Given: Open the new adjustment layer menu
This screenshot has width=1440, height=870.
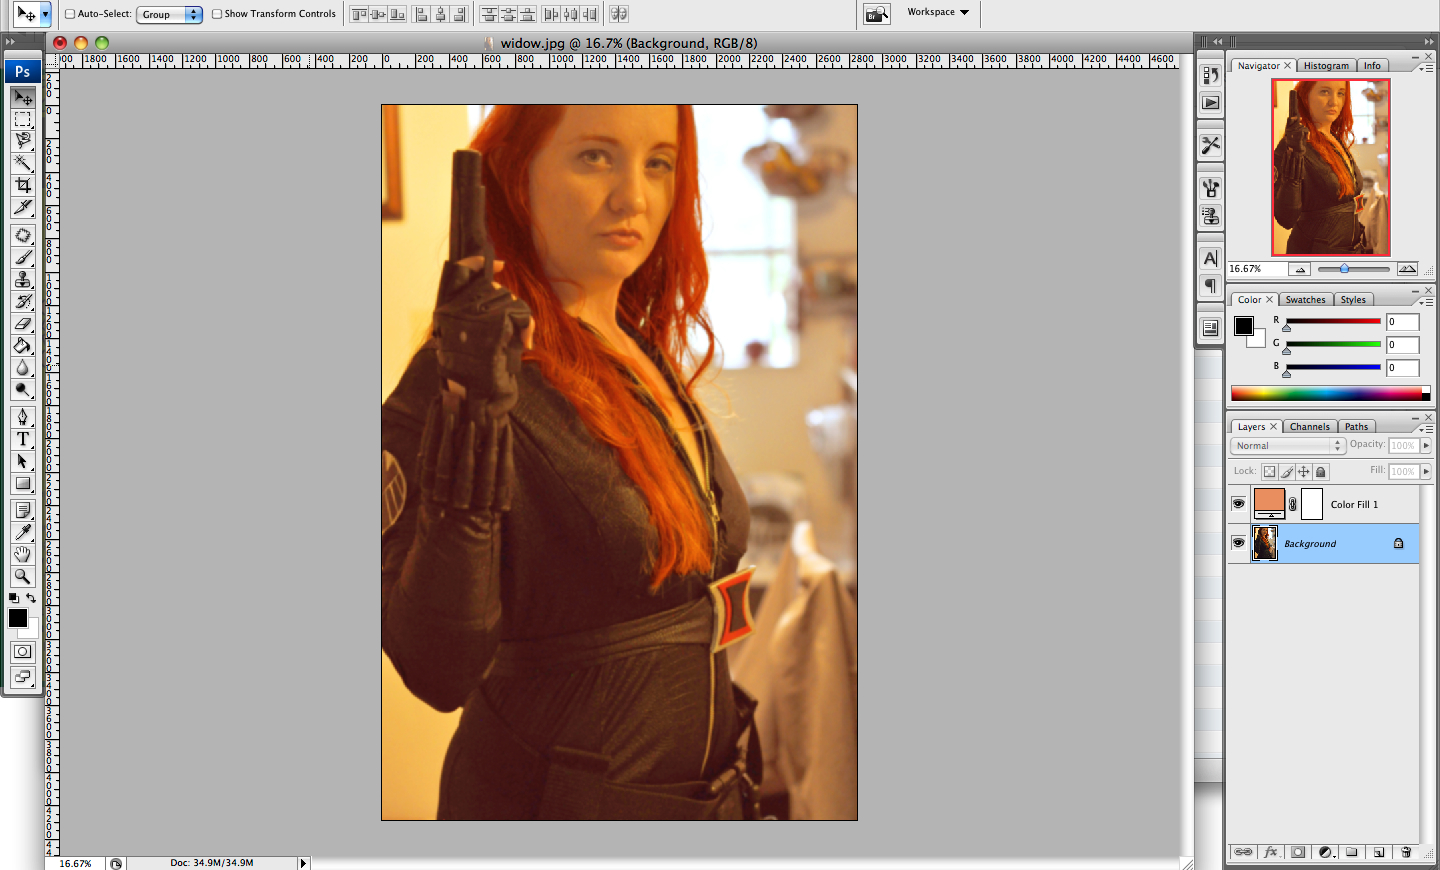Looking at the screenshot, I should coord(1326,852).
